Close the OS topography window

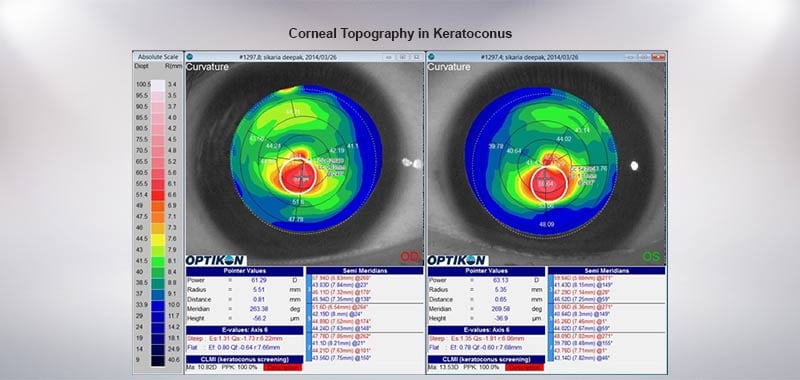tap(658, 57)
